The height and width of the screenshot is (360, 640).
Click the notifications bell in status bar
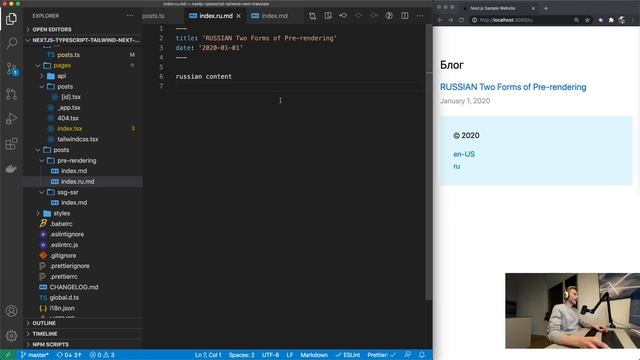[x=422, y=355]
